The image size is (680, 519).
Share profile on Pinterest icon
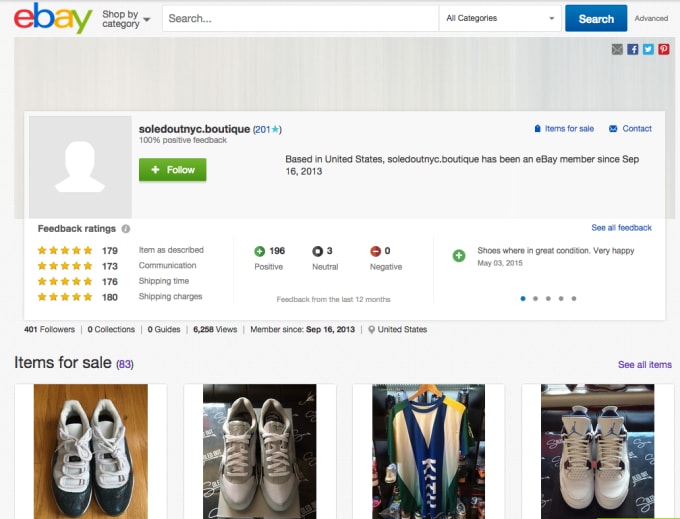point(664,49)
